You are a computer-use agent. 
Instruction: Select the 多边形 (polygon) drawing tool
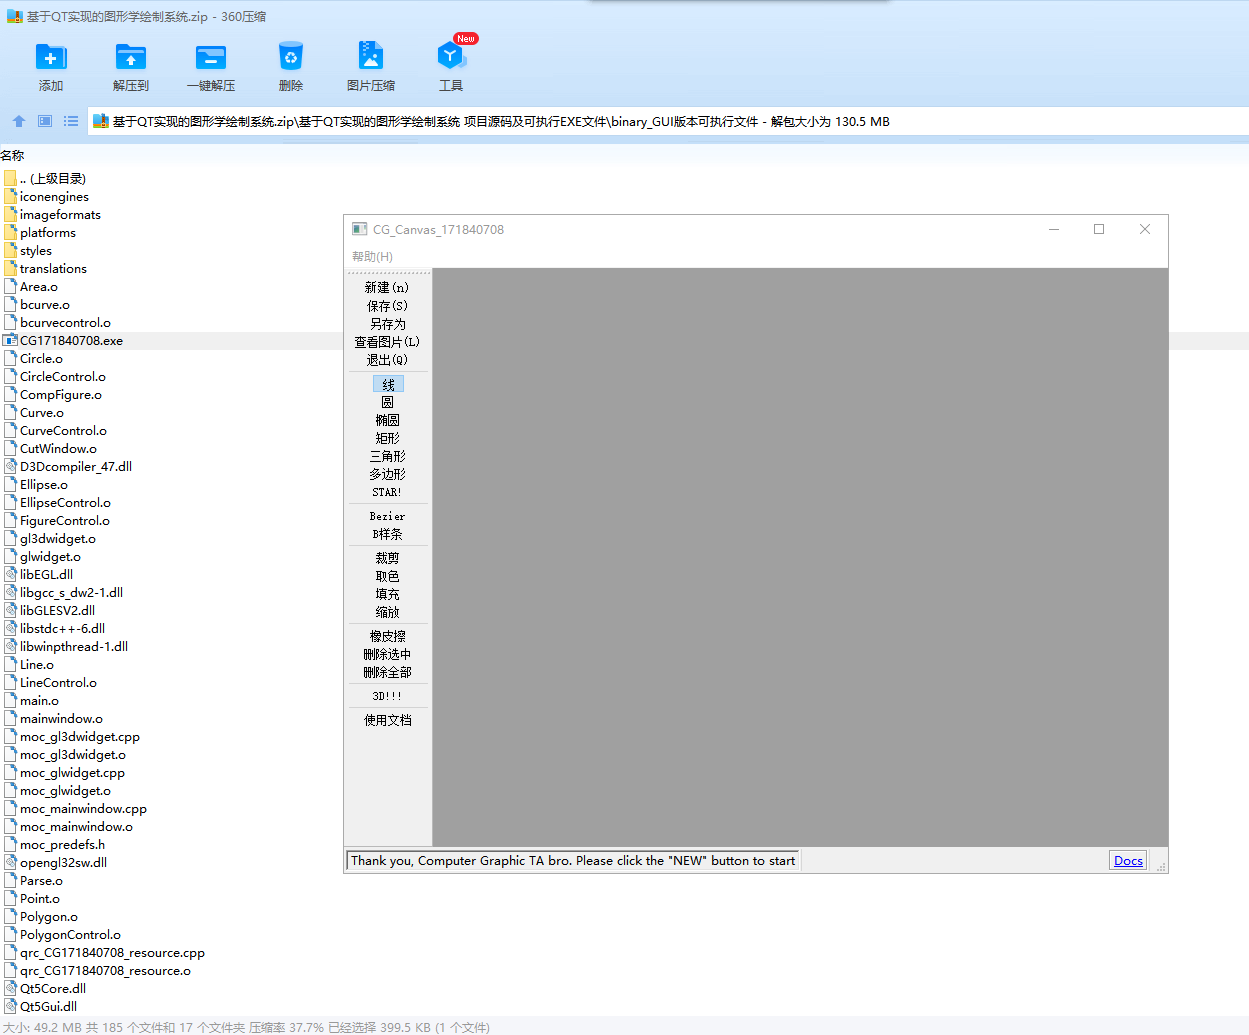pos(387,474)
